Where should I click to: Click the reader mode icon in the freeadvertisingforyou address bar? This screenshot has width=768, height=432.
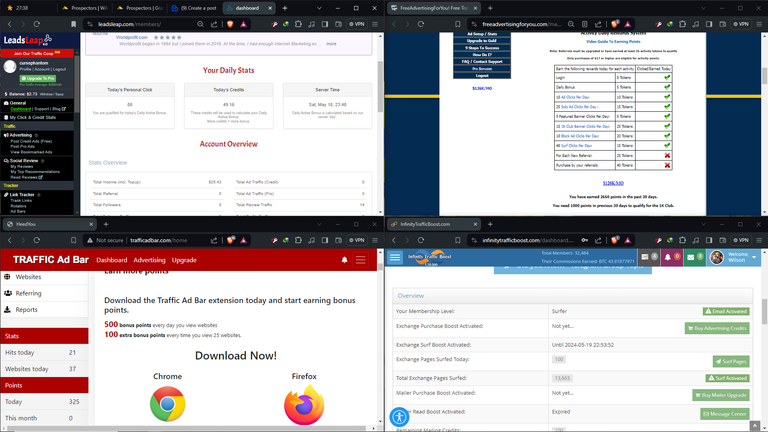click(x=584, y=24)
